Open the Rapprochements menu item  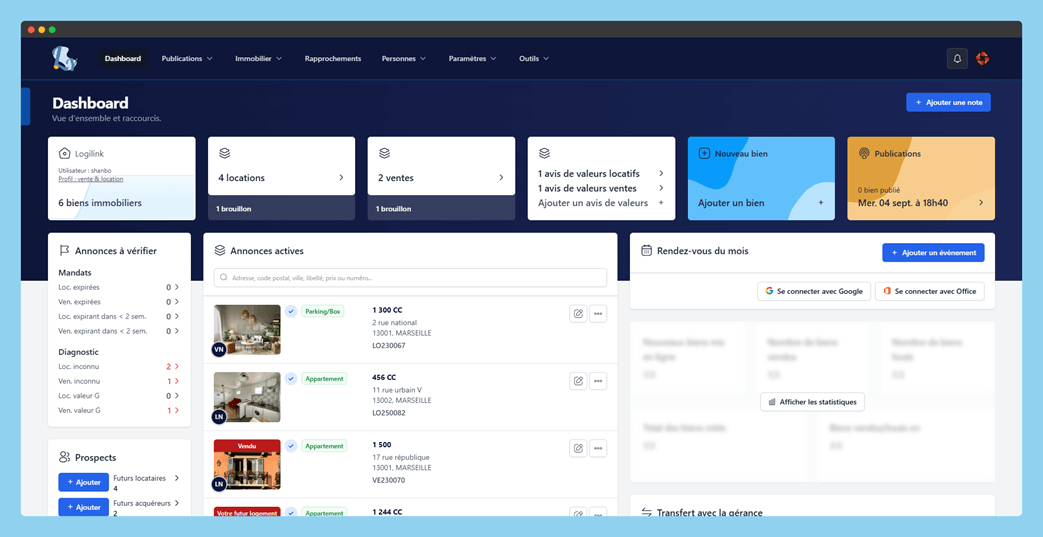tap(333, 59)
